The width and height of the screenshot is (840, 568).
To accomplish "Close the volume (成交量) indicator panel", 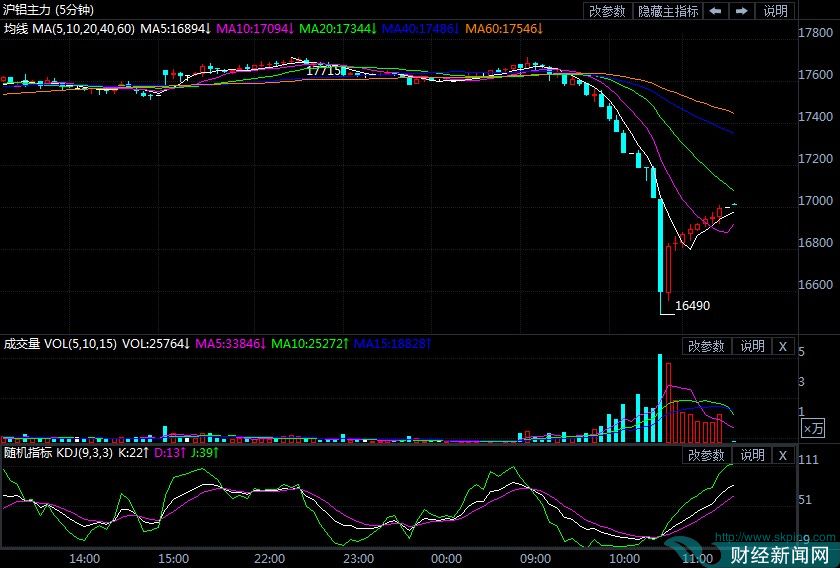I will tap(783, 346).
